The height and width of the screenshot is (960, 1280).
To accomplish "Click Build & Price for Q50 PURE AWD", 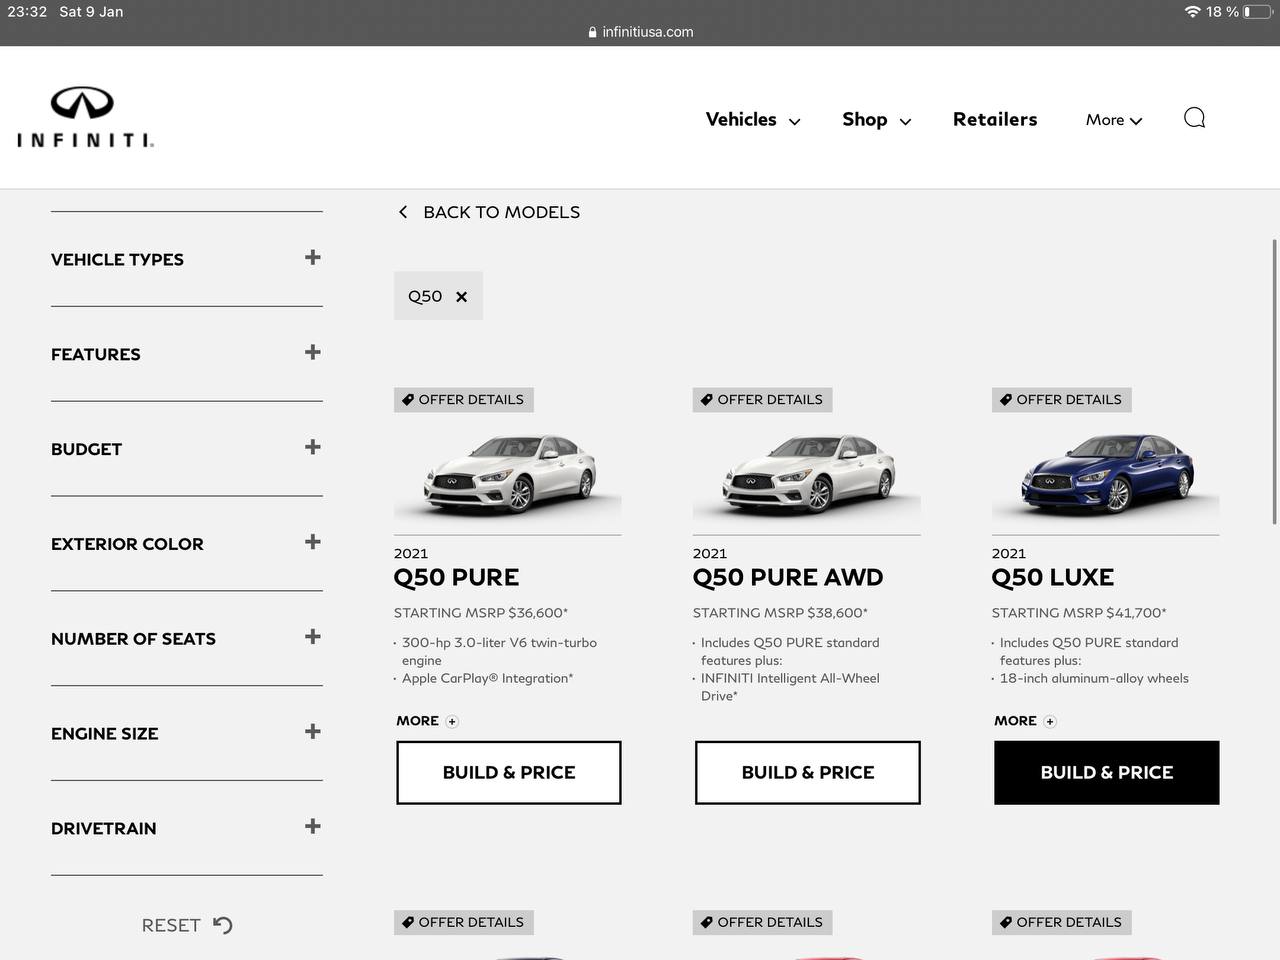I will tap(808, 772).
